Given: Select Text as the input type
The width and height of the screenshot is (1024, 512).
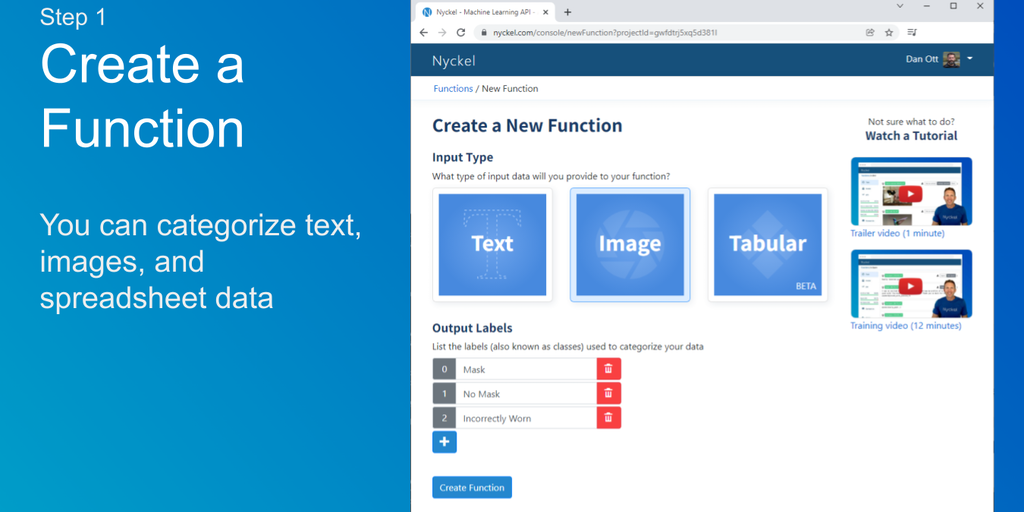Looking at the screenshot, I should (x=492, y=244).
